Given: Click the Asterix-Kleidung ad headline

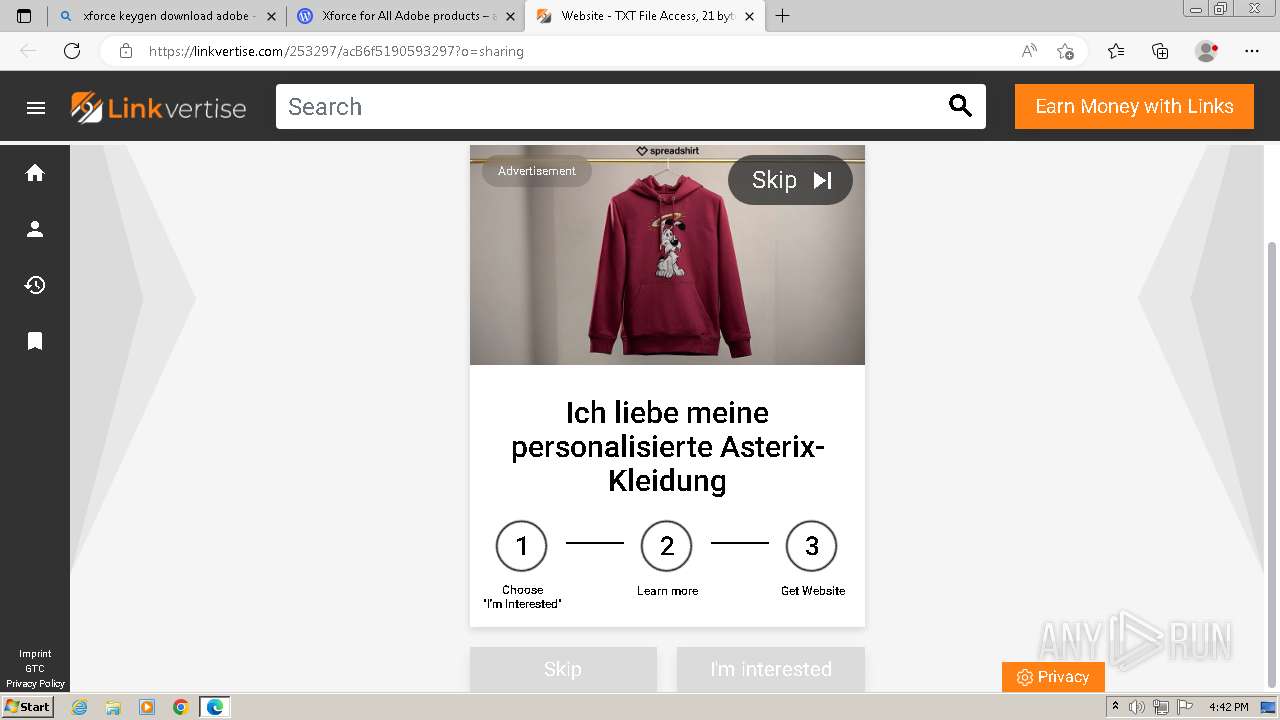Looking at the screenshot, I should [667, 446].
